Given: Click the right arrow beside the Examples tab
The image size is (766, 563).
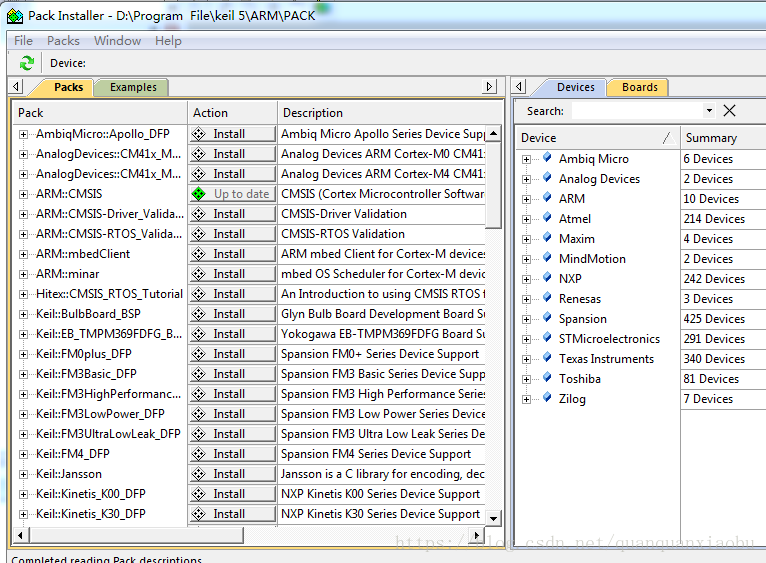Looking at the screenshot, I should click(x=489, y=87).
